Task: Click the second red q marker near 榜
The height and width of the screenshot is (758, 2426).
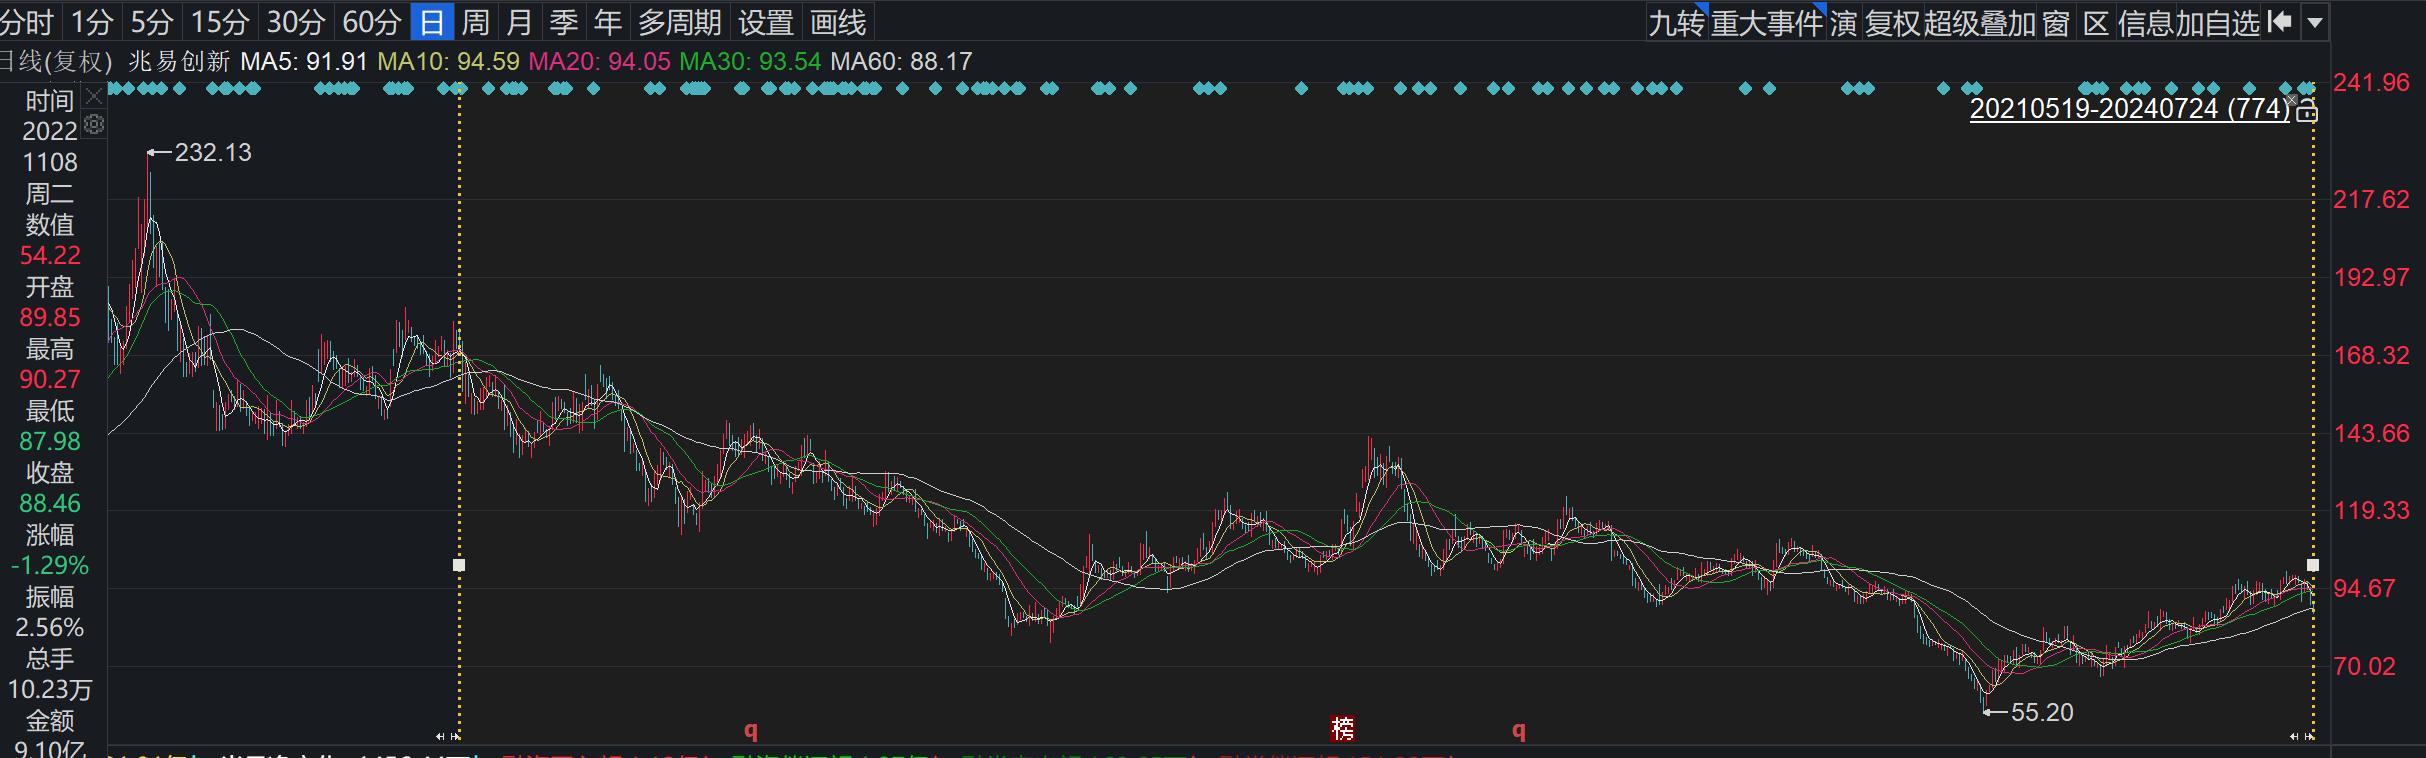Action: [x=1518, y=729]
